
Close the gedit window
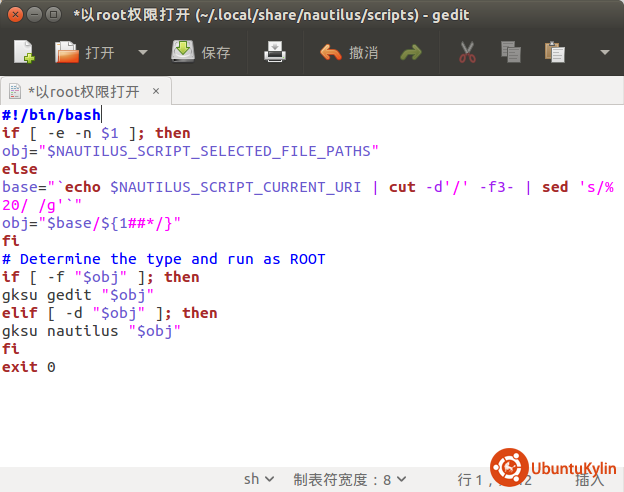click(13, 15)
